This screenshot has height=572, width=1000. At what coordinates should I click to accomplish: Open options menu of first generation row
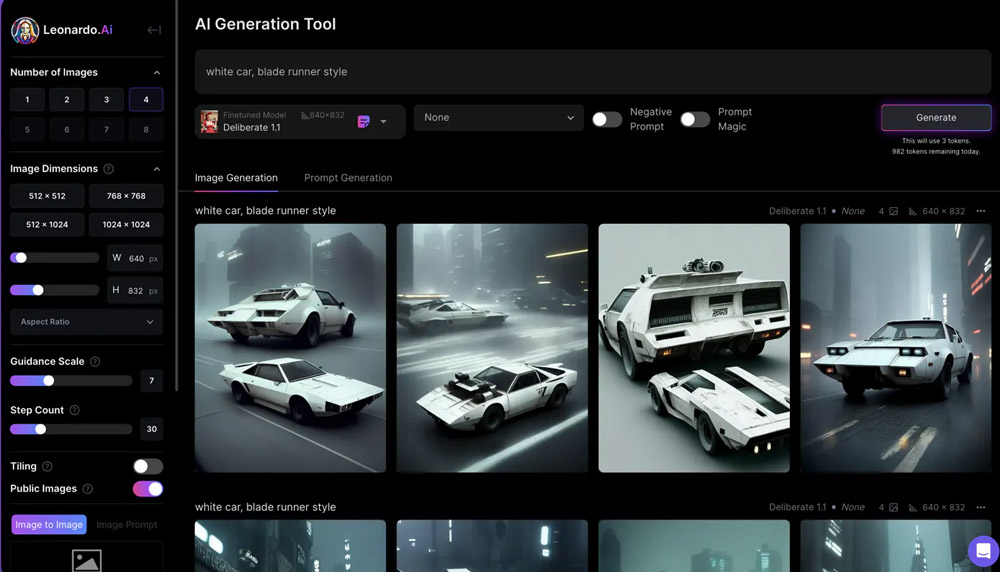(981, 211)
